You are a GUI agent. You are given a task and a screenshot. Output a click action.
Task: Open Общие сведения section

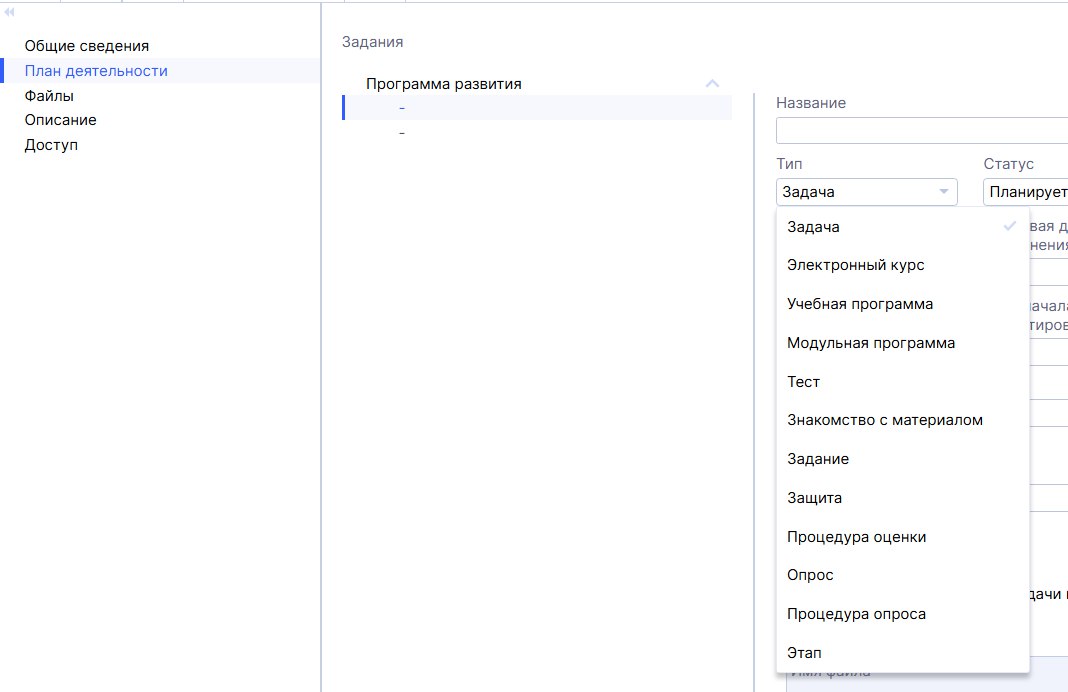tap(87, 46)
